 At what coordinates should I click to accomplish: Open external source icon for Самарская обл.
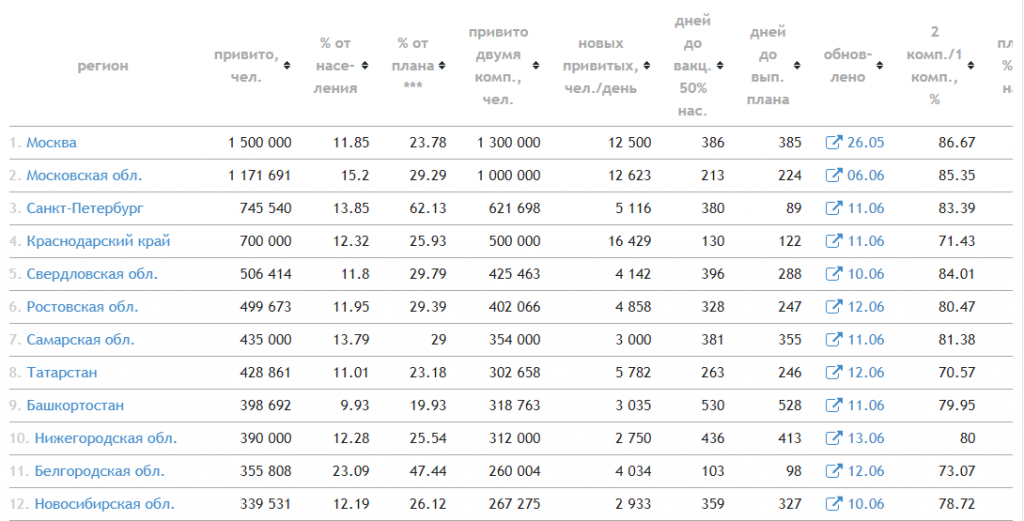point(834,339)
